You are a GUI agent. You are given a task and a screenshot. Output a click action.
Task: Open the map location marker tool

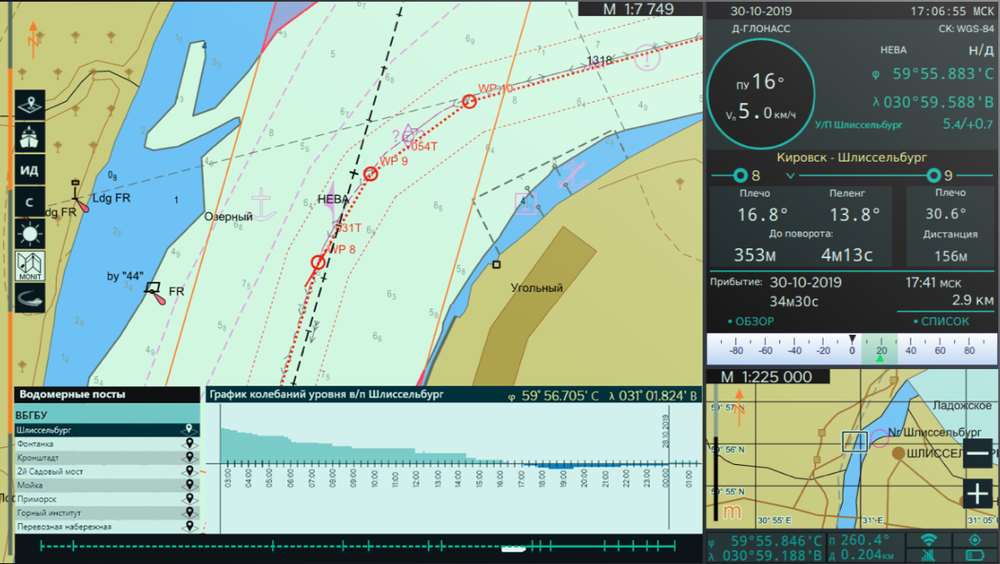click(x=29, y=105)
